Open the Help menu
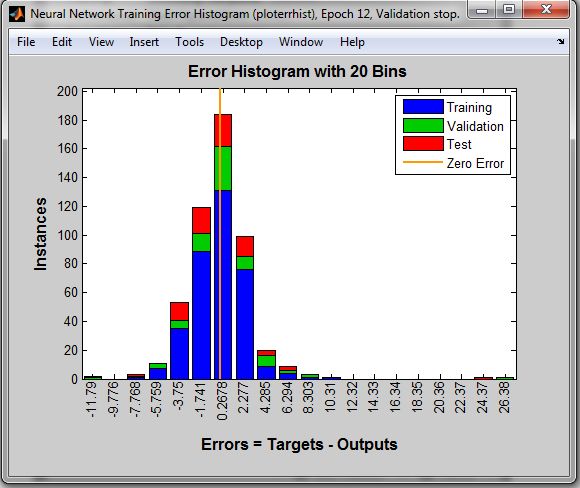 pos(352,42)
